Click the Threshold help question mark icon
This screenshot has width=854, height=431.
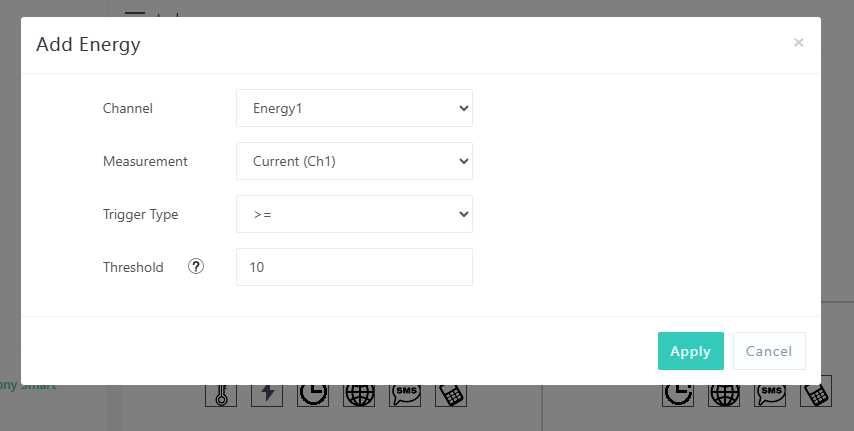pyautogui.click(x=196, y=267)
